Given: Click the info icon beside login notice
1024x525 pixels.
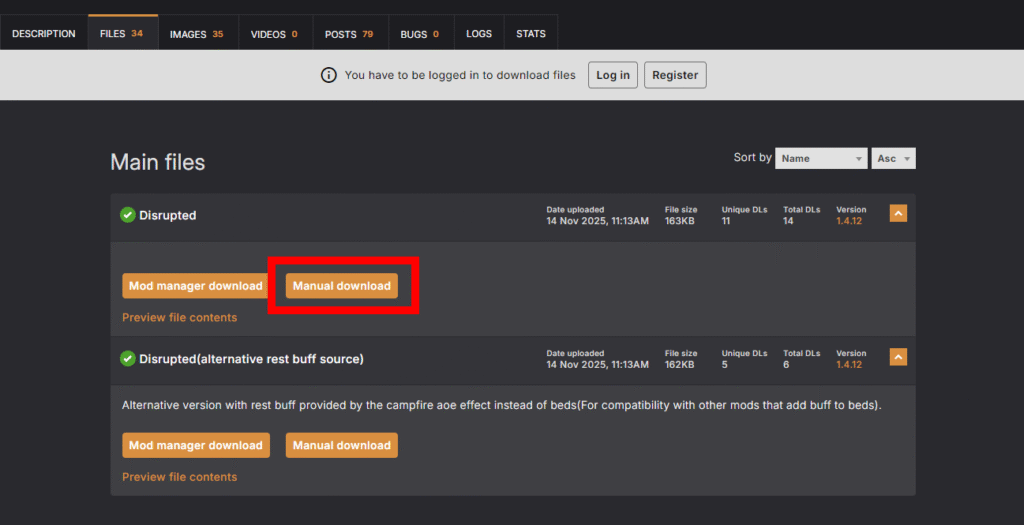Looking at the screenshot, I should coord(328,75).
